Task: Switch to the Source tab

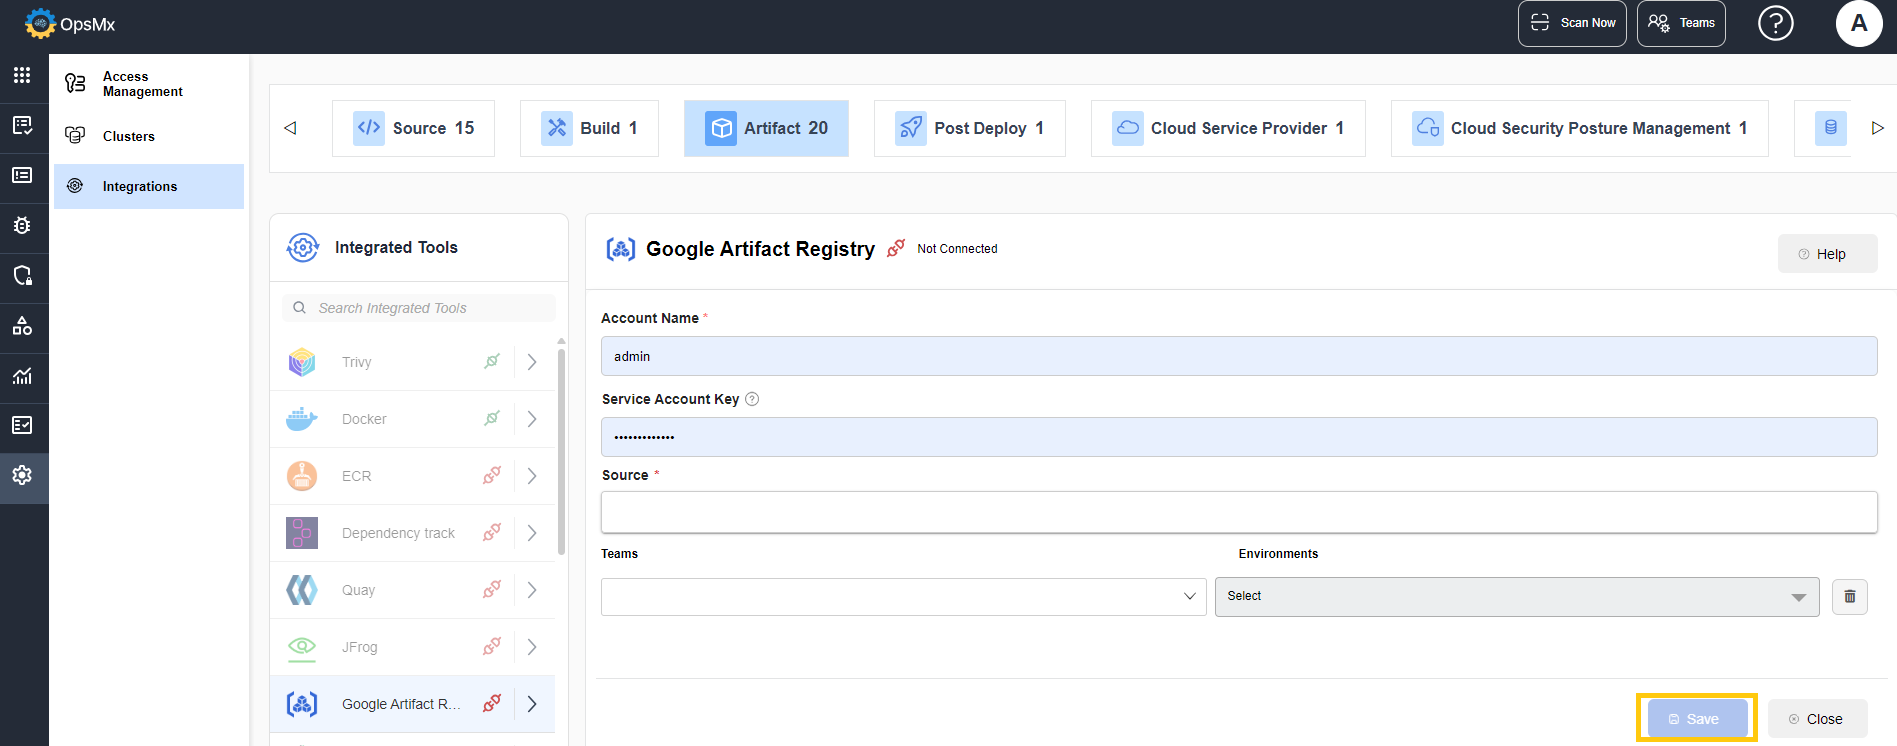Action: pyautogui.click(x=413, y=128)
